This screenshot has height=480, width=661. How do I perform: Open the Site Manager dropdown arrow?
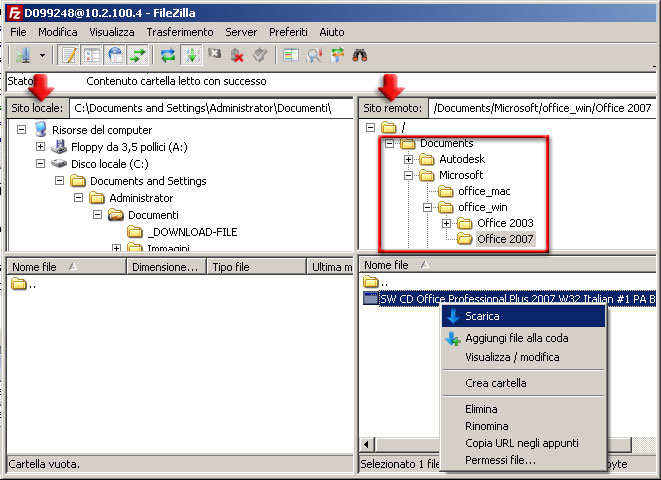pos(42,55)
